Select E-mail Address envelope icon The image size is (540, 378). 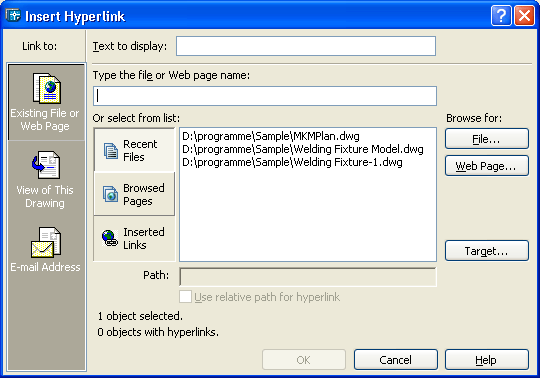[46, 242]
